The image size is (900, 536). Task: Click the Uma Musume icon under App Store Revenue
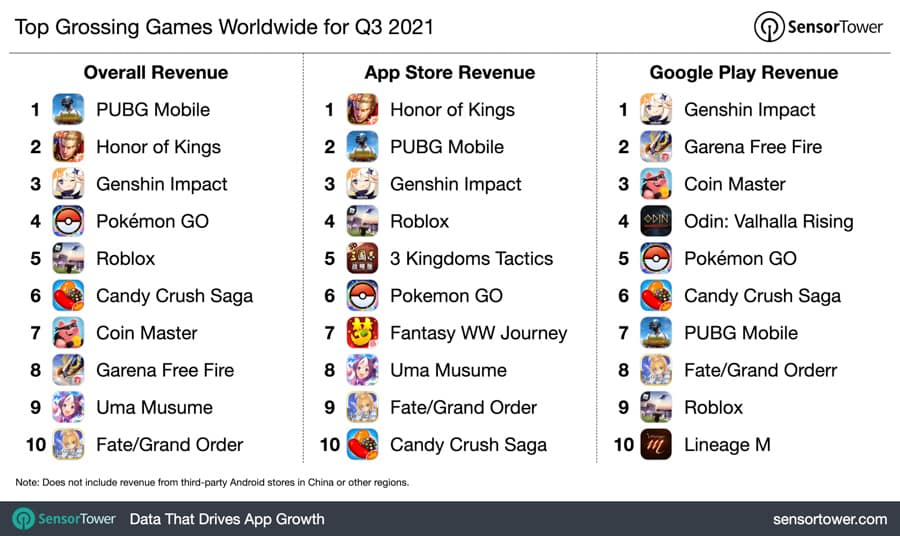pos(362,370)
